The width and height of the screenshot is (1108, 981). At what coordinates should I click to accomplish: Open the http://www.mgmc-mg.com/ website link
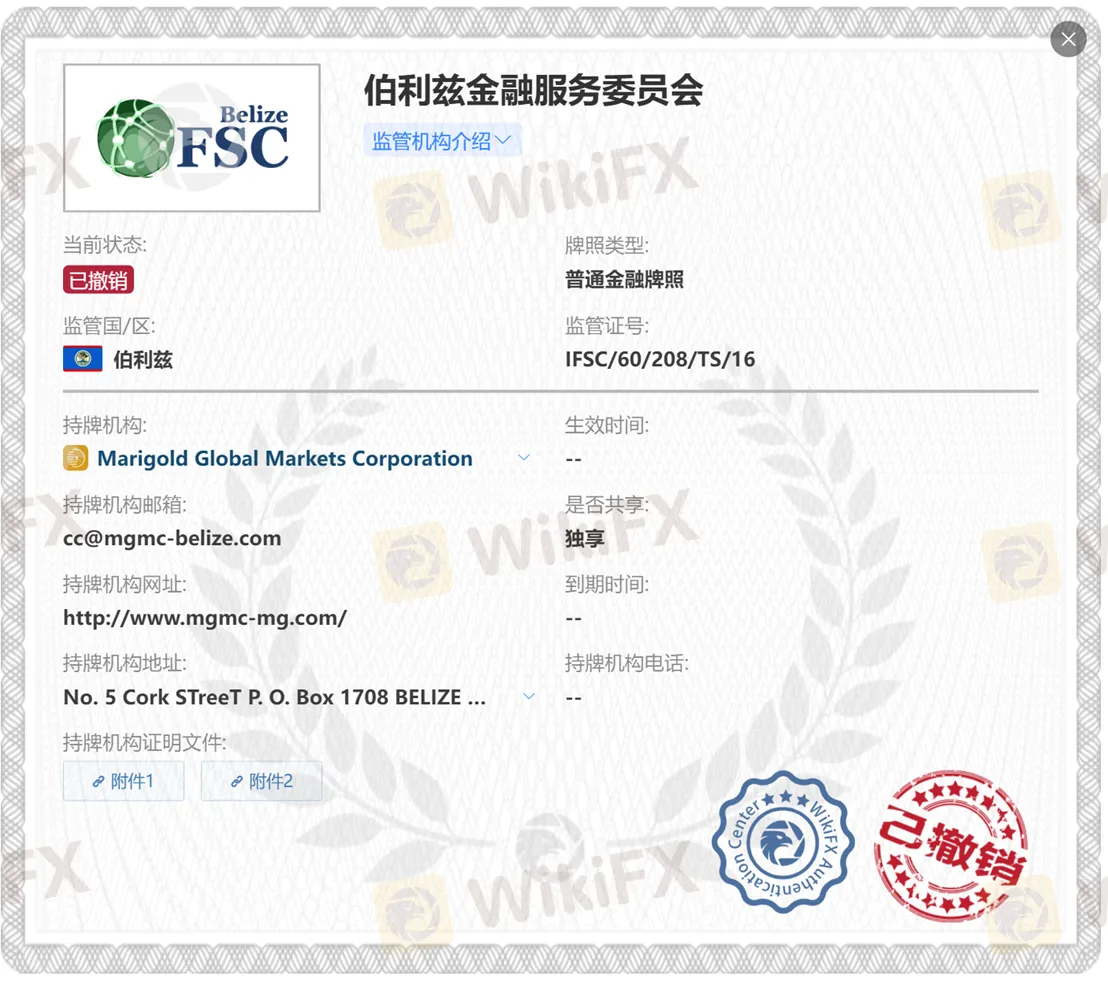(x=205, y=617)
